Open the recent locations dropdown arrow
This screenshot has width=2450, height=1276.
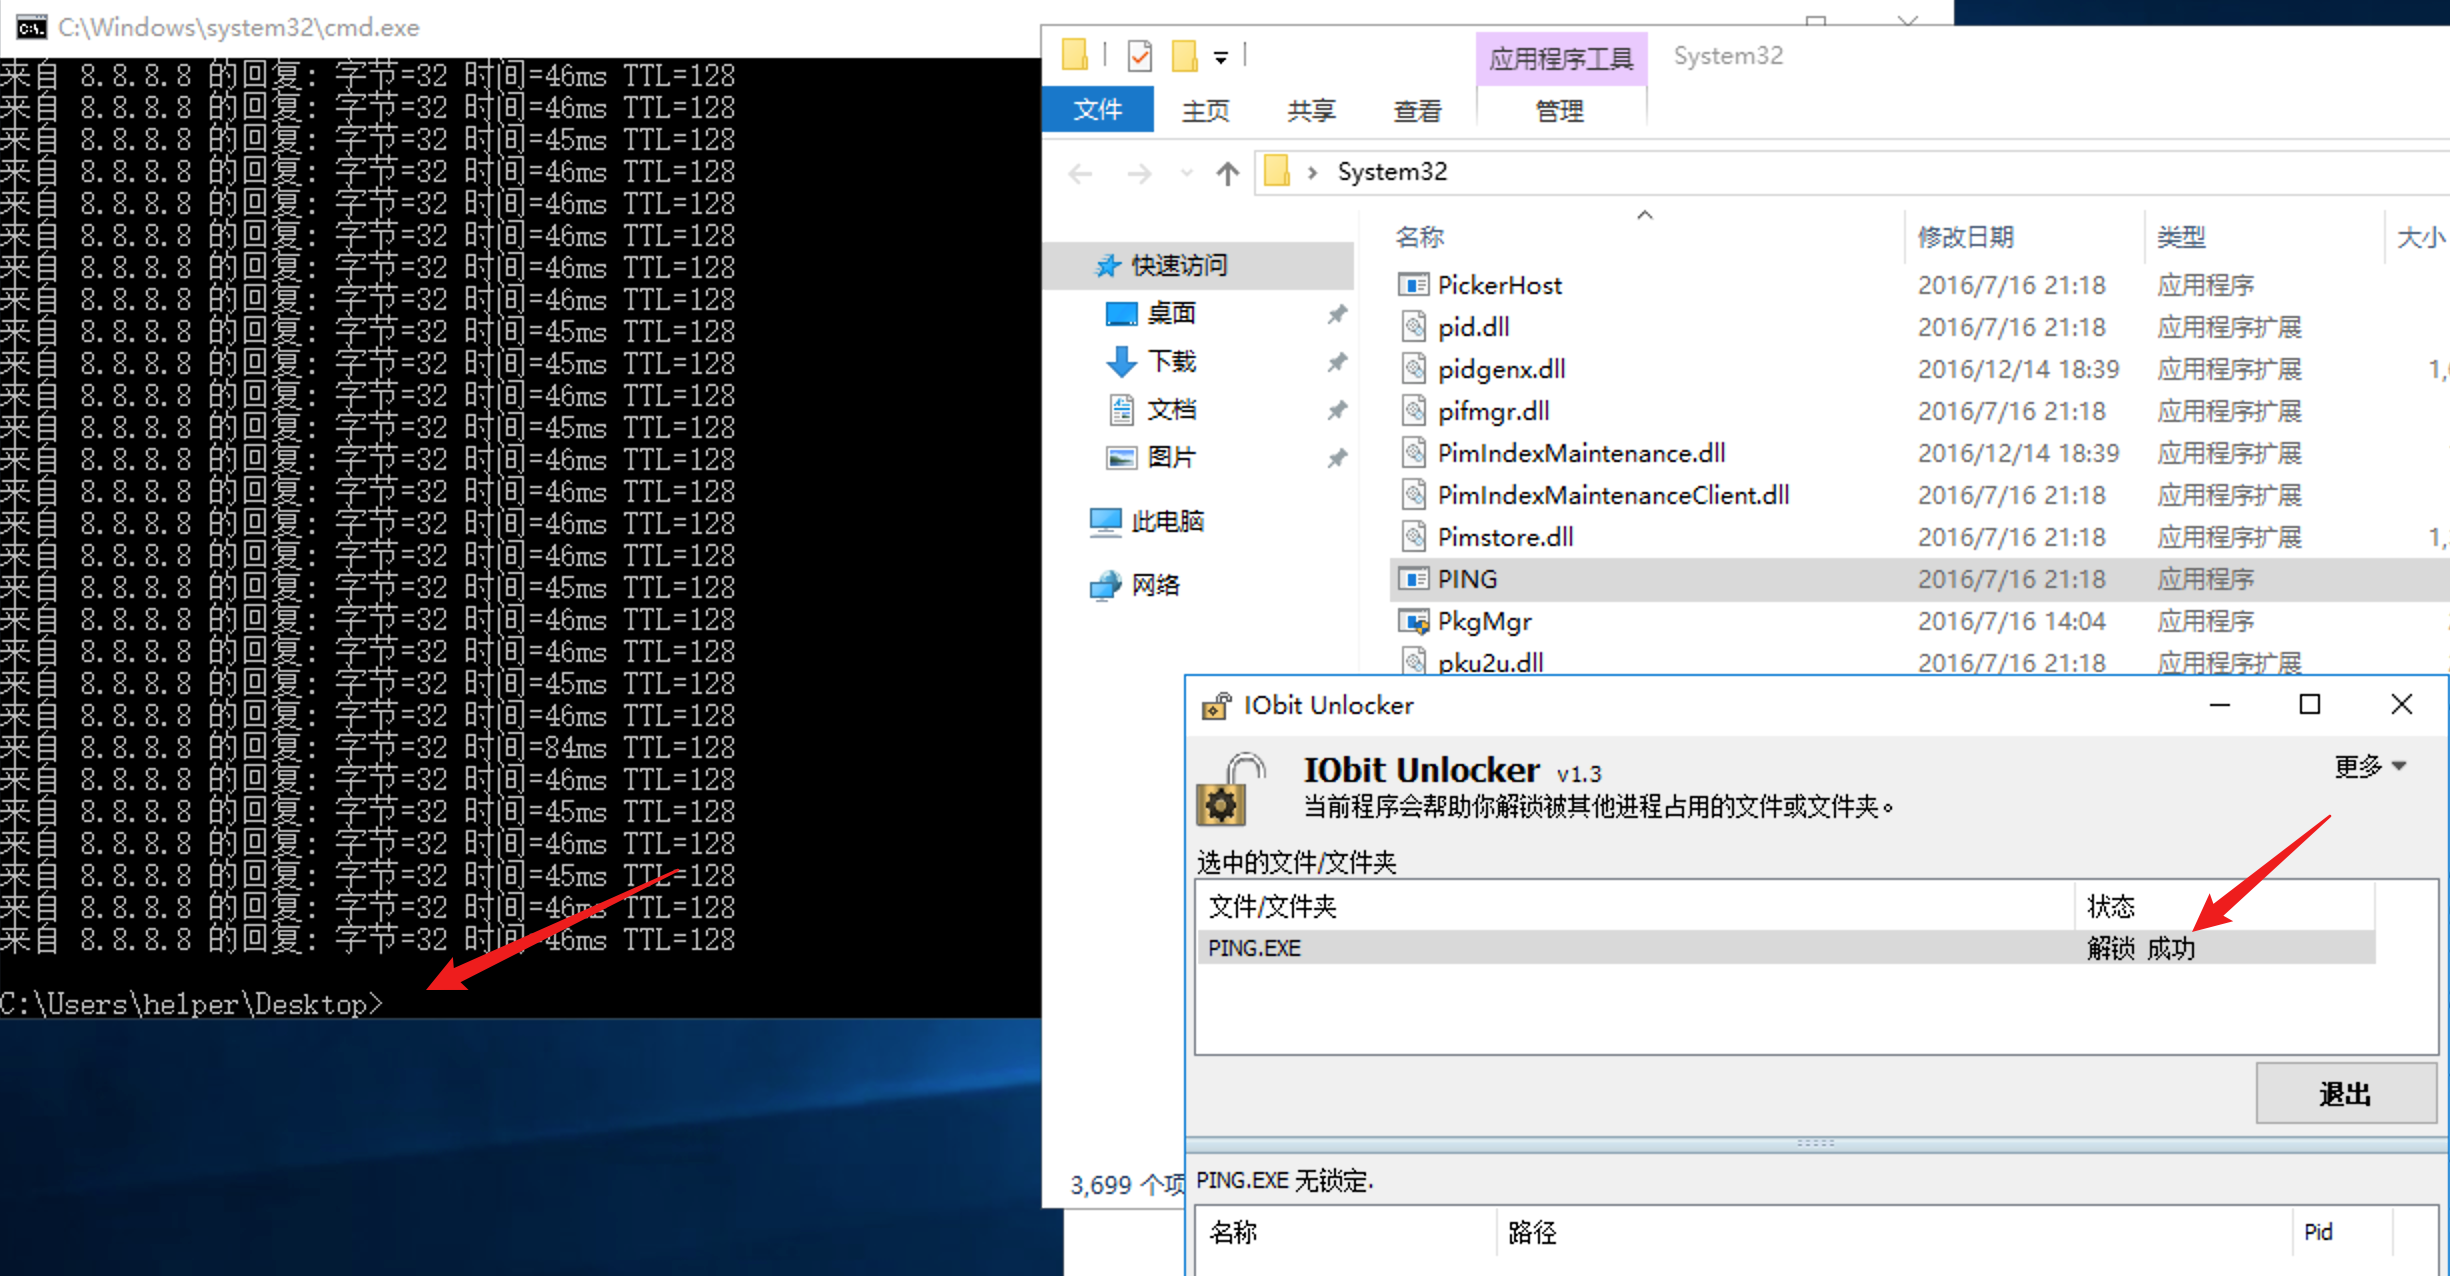tap(1186, 174)
